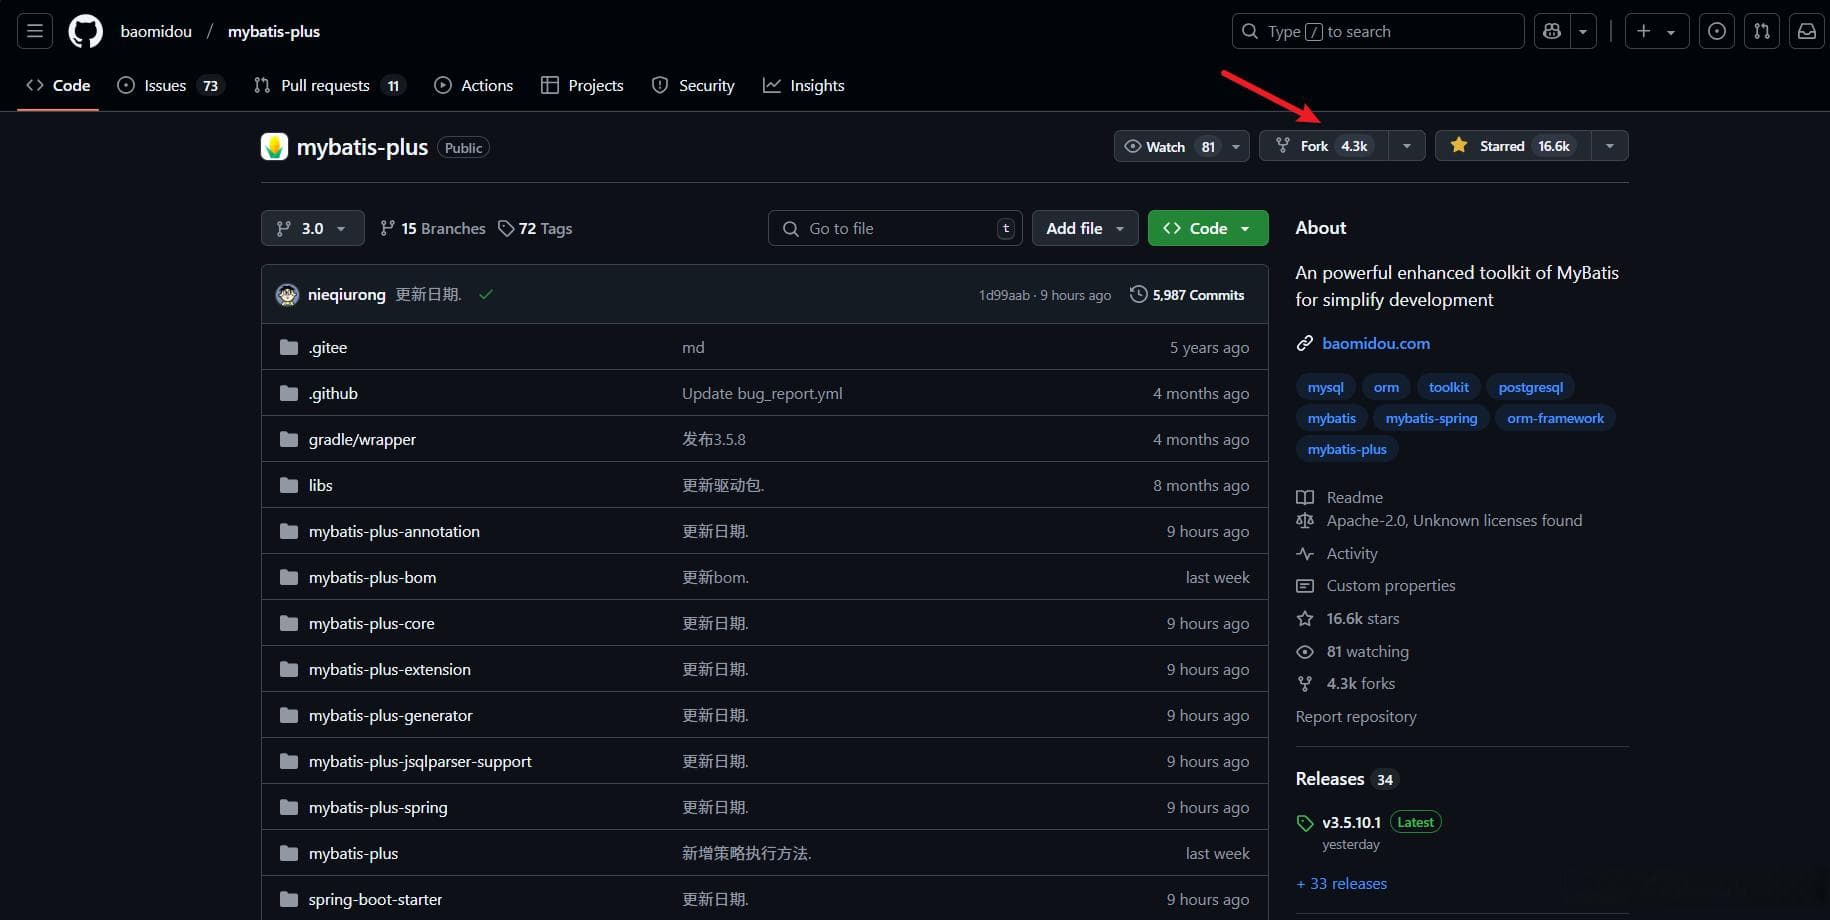Image resolution: width=1830 pixels, height=920 pixels.
Task: Fork the repository
Action: click(1323, 146)
